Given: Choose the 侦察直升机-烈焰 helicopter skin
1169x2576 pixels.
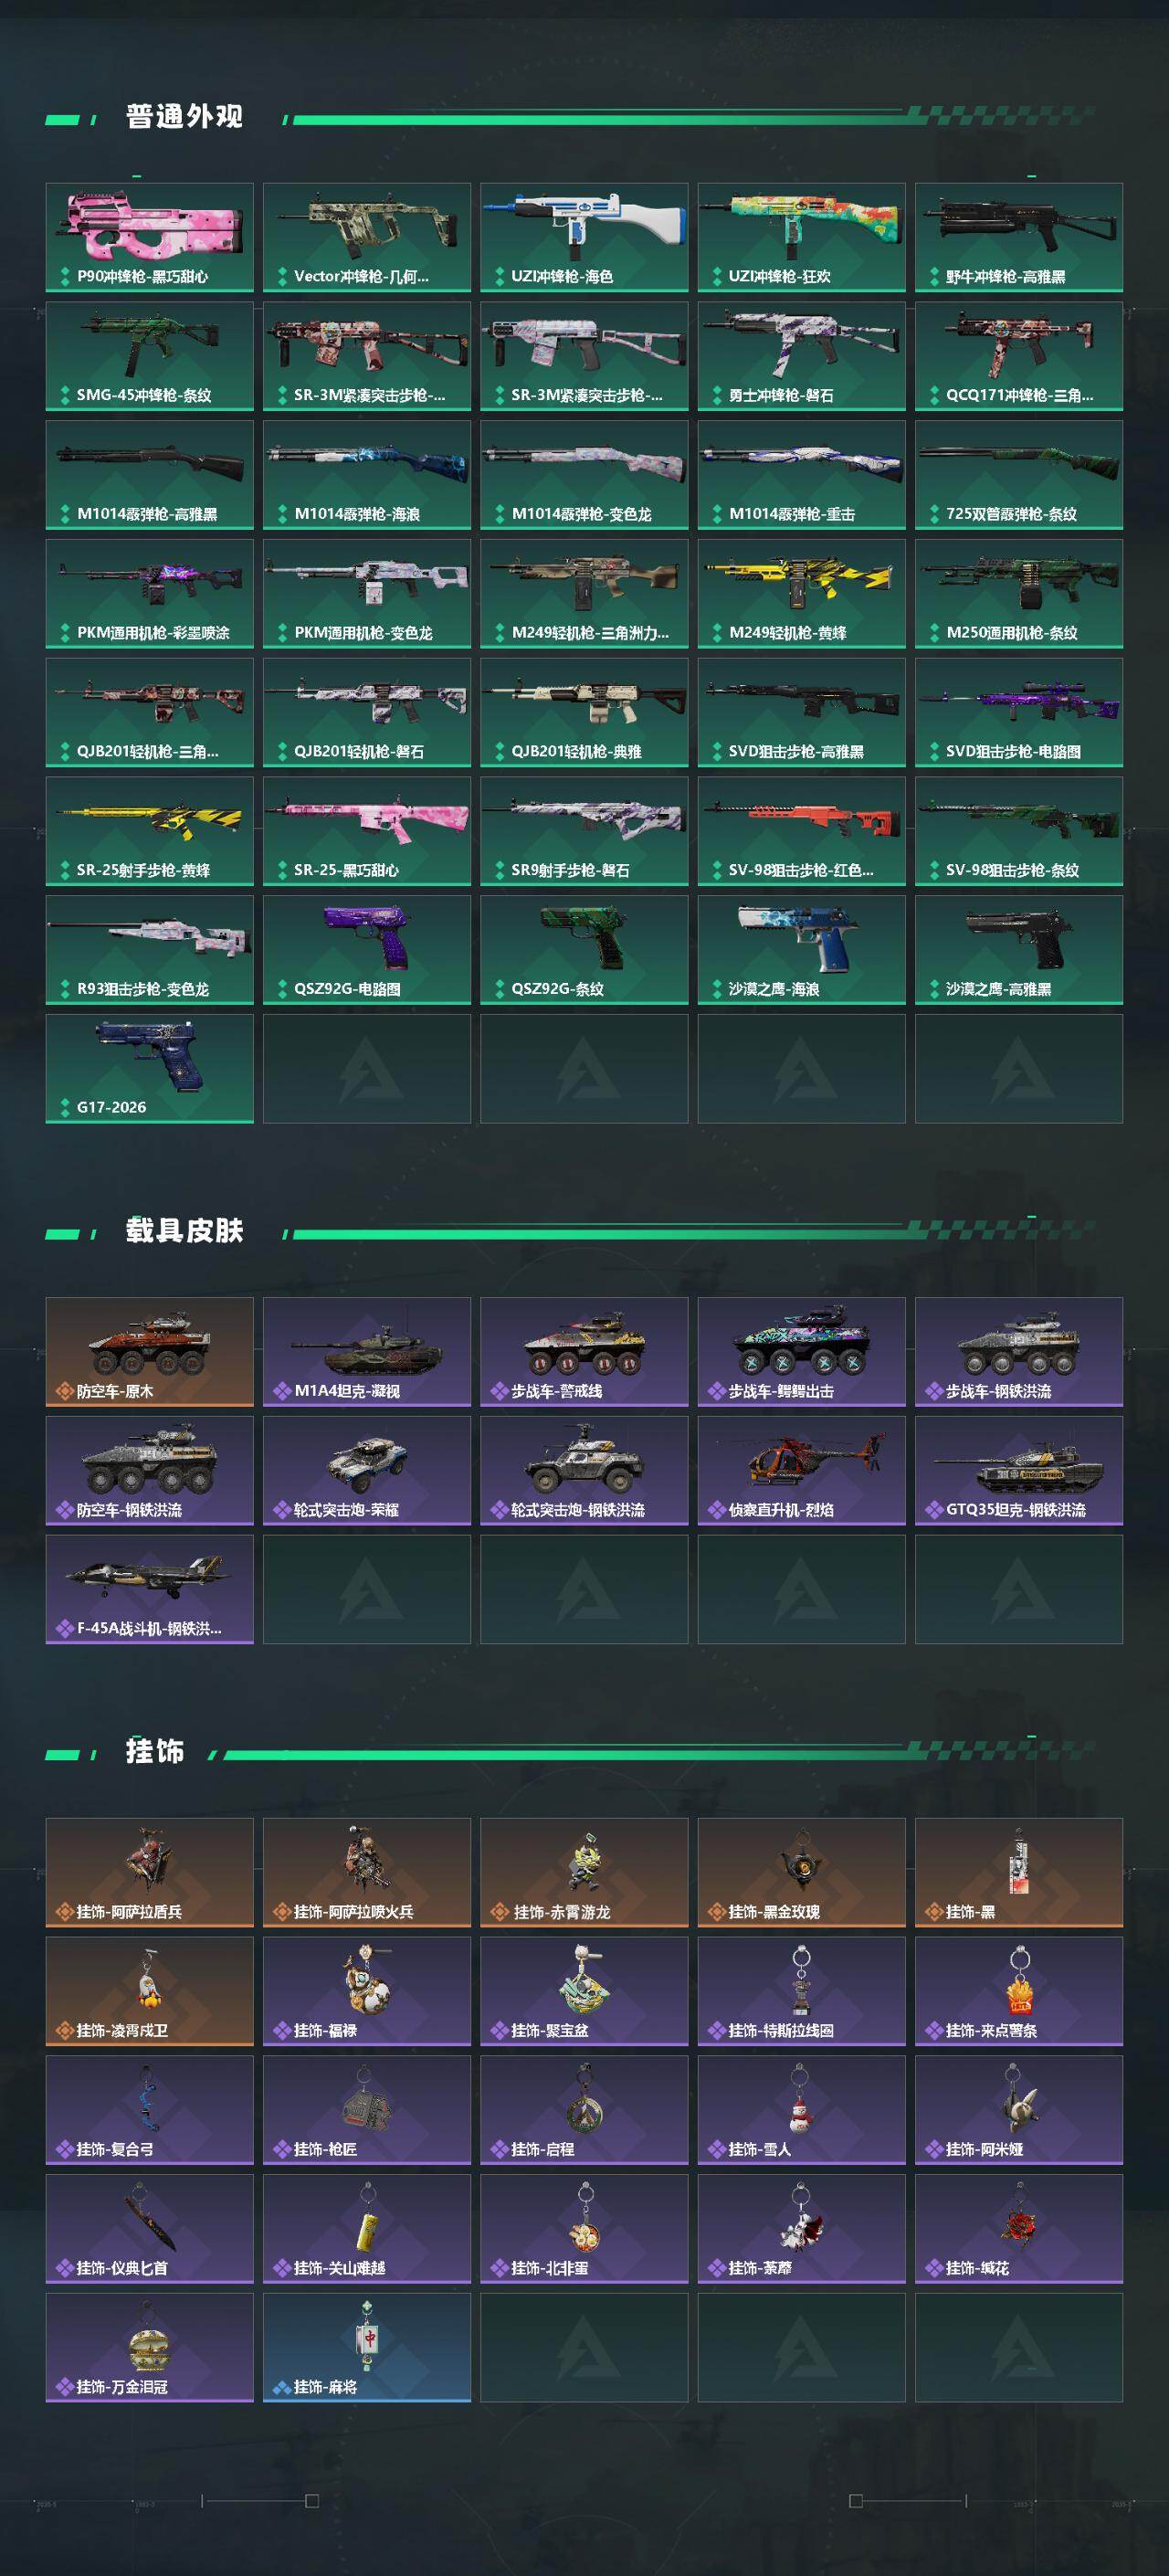Looking at the screenshot, I should (801, 1471).
